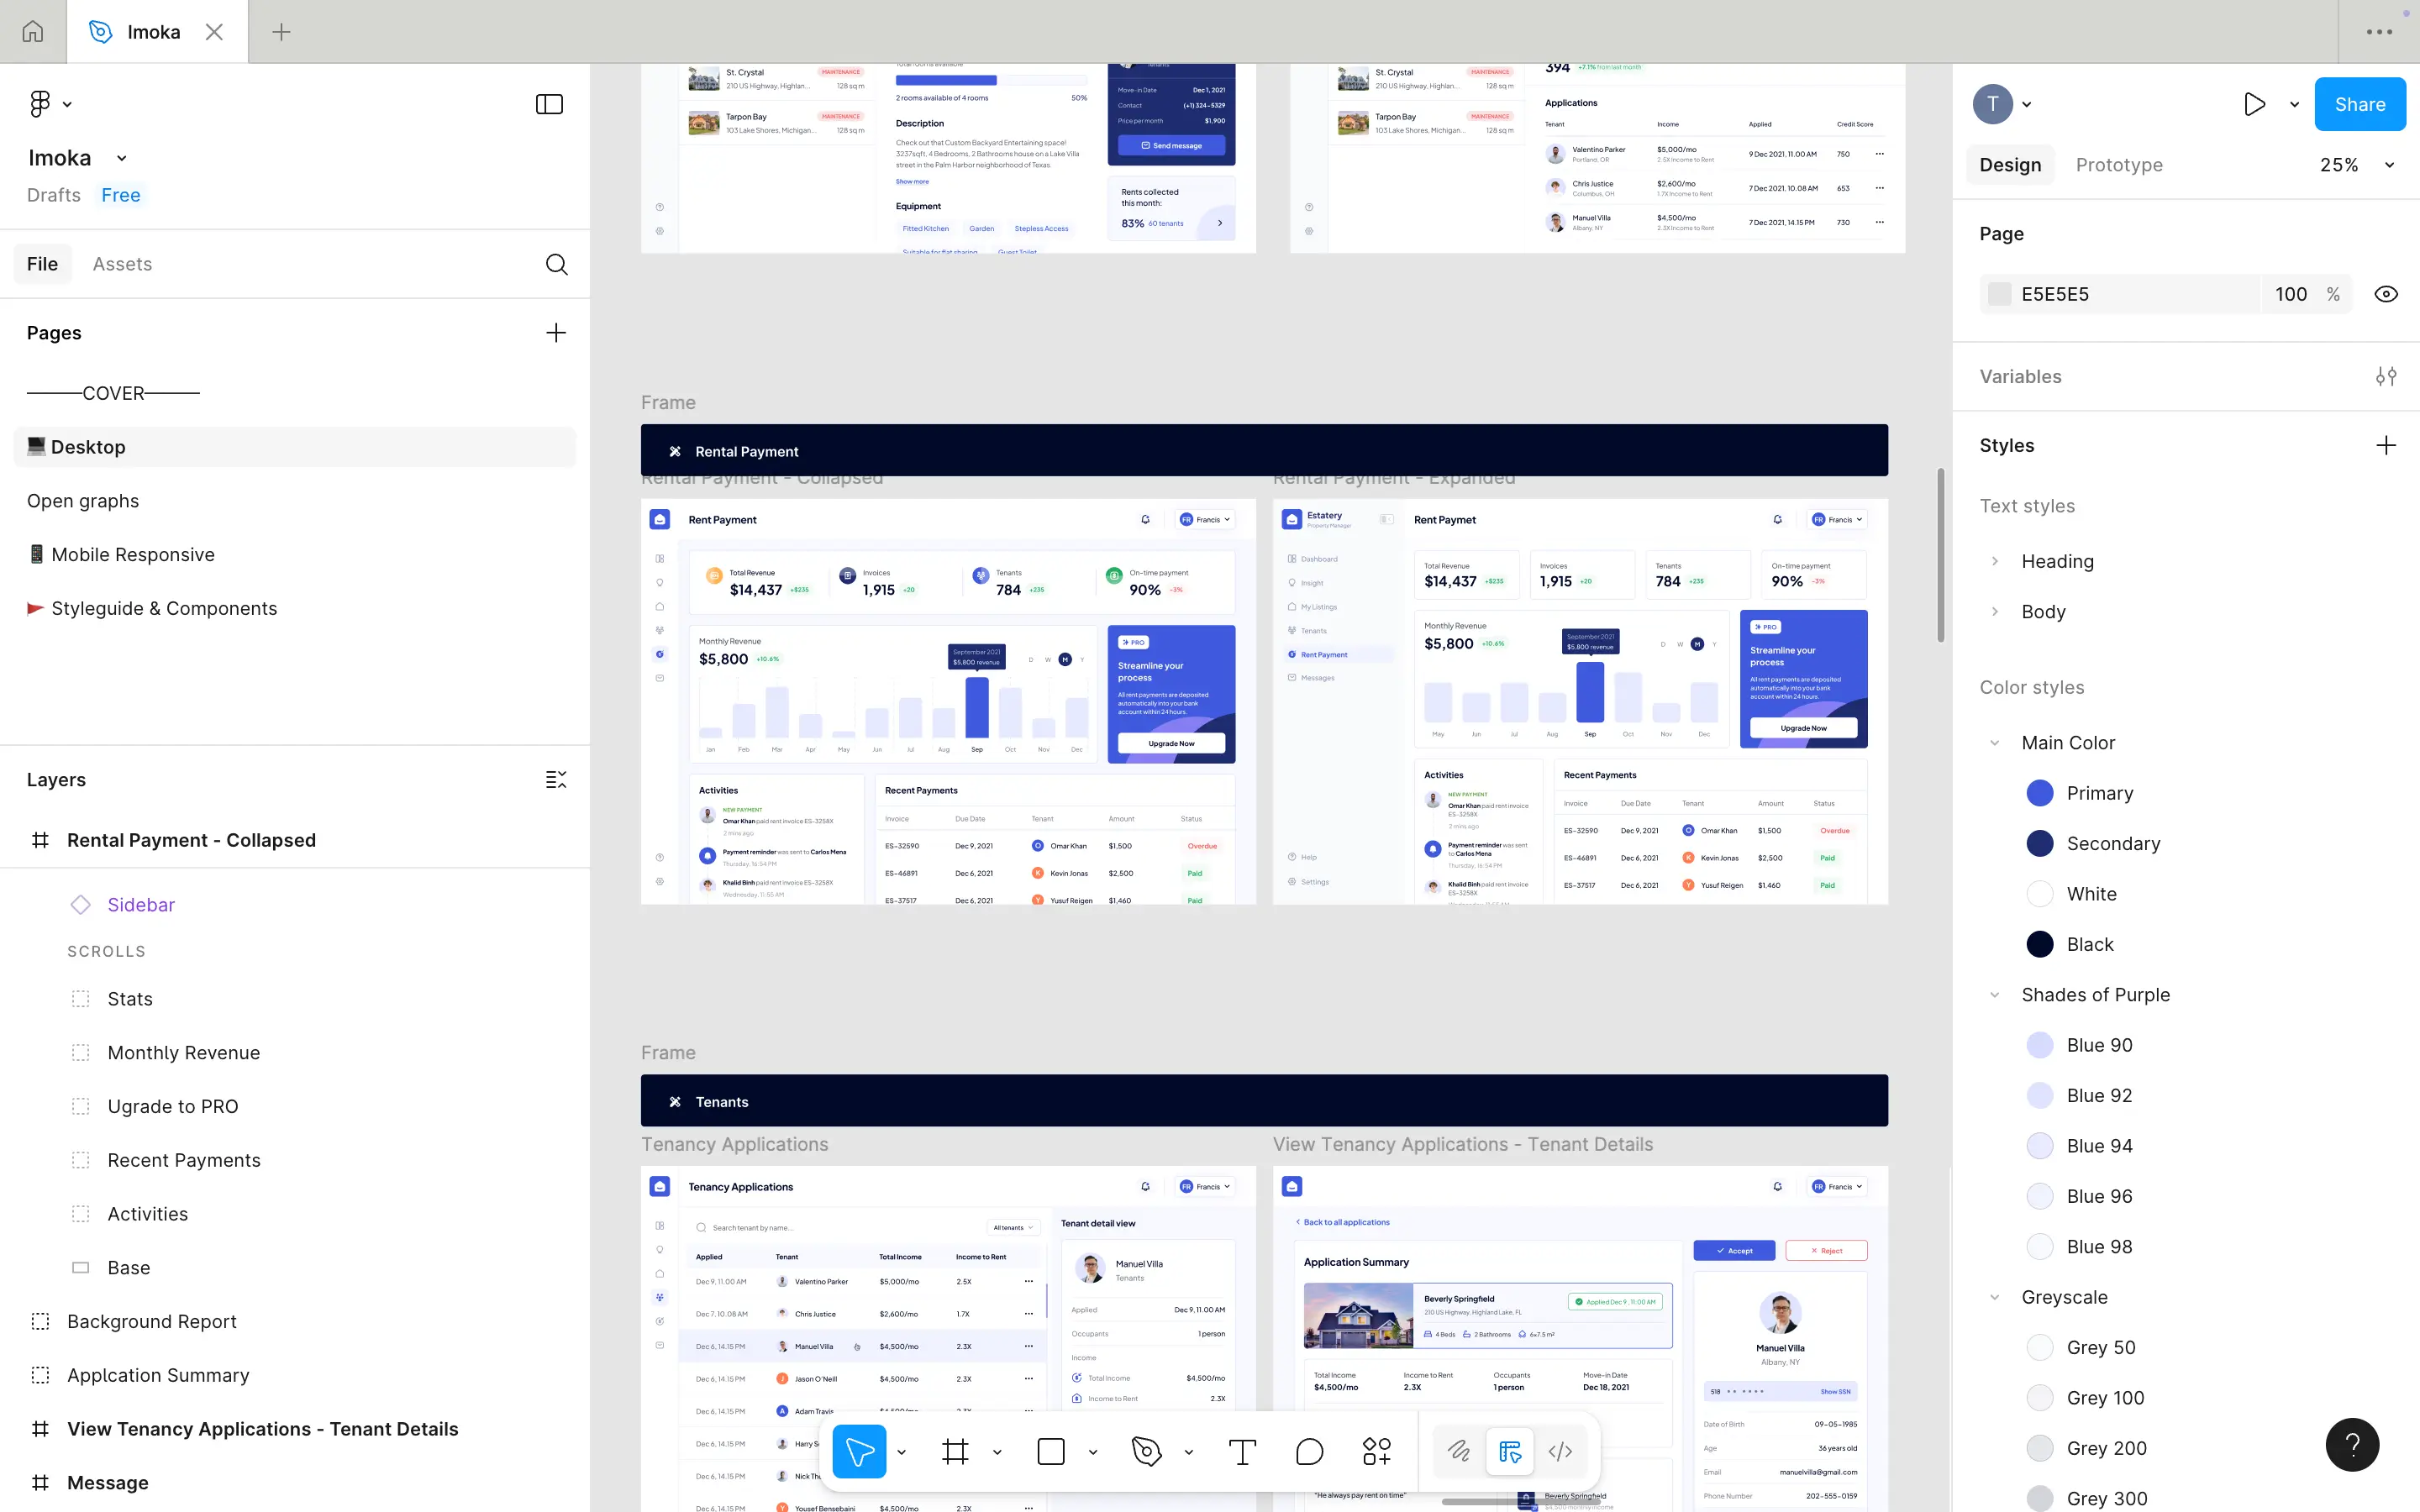Open the Actions components tool
The width and height of the screenshot is (2420, 1512).
tap(1377, 1451)
